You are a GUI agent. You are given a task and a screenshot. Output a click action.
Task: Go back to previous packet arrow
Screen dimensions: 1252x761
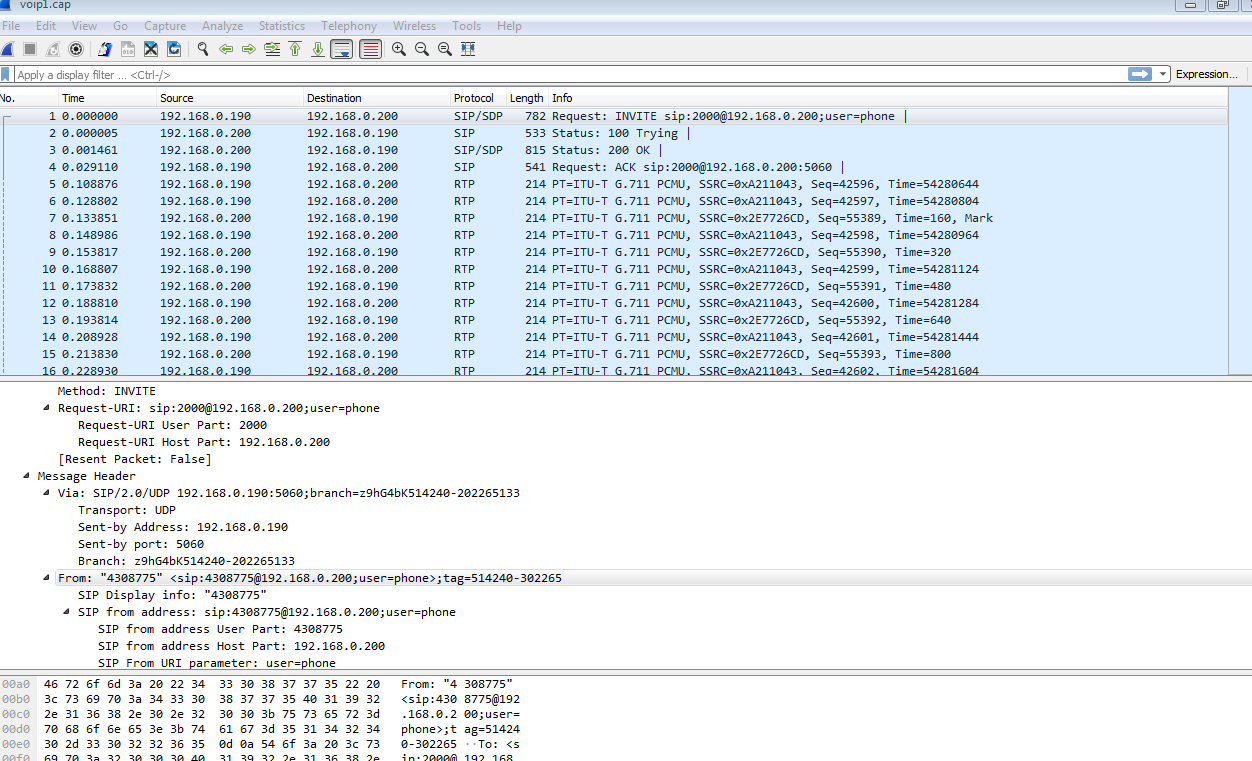[x=226, y=49]
